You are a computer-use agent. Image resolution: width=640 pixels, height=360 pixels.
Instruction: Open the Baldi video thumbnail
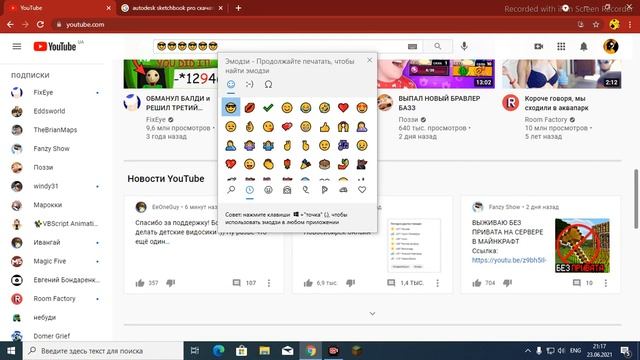(x=171, y=74)
